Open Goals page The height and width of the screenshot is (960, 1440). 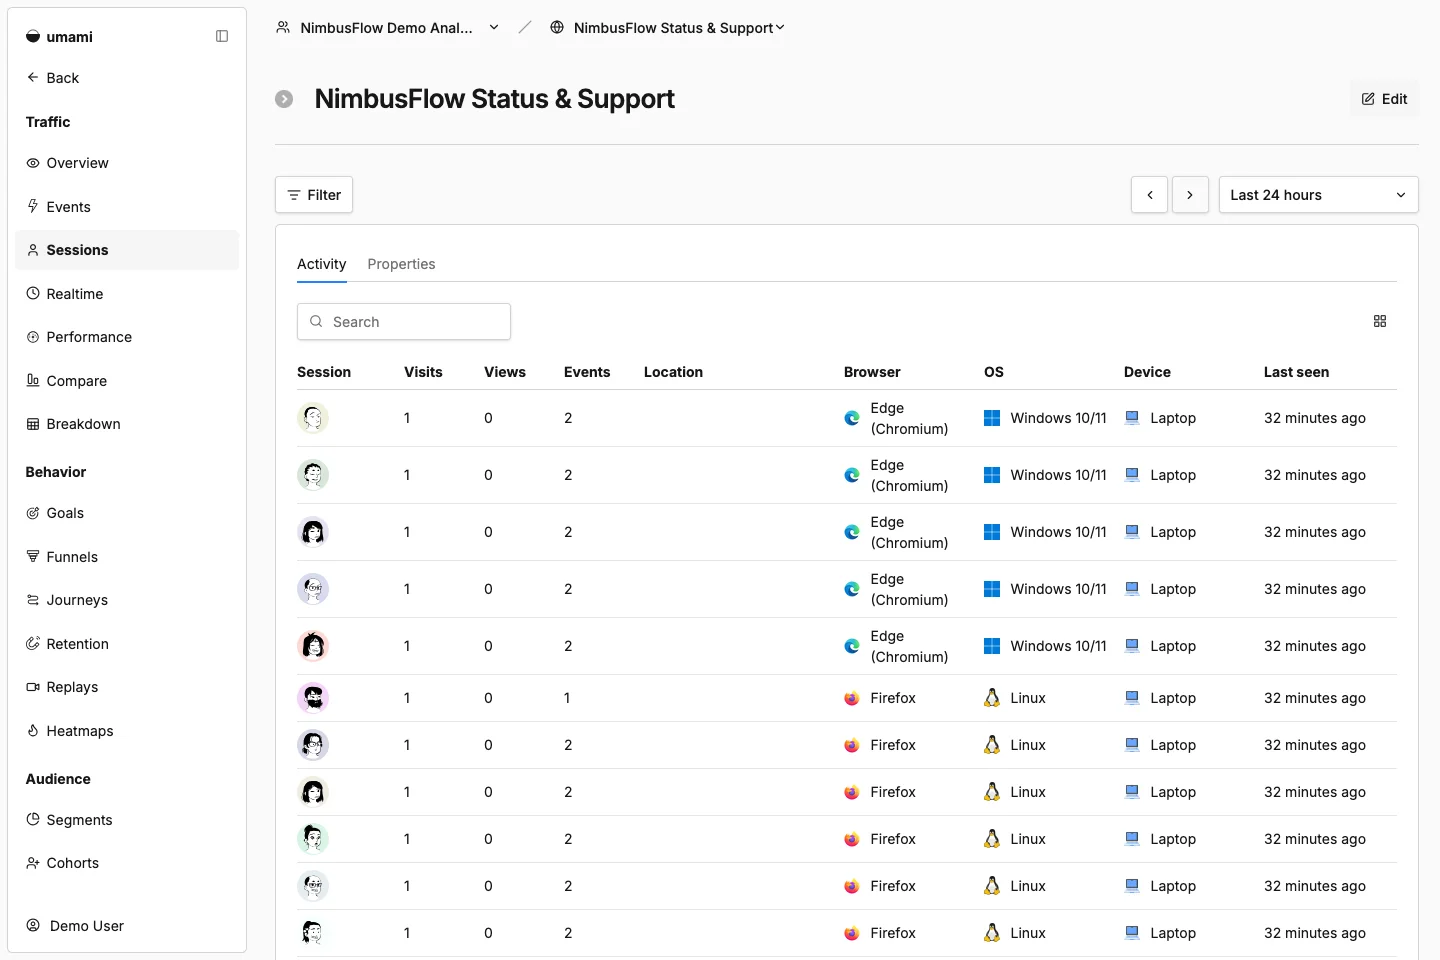[x=127, y=513]
